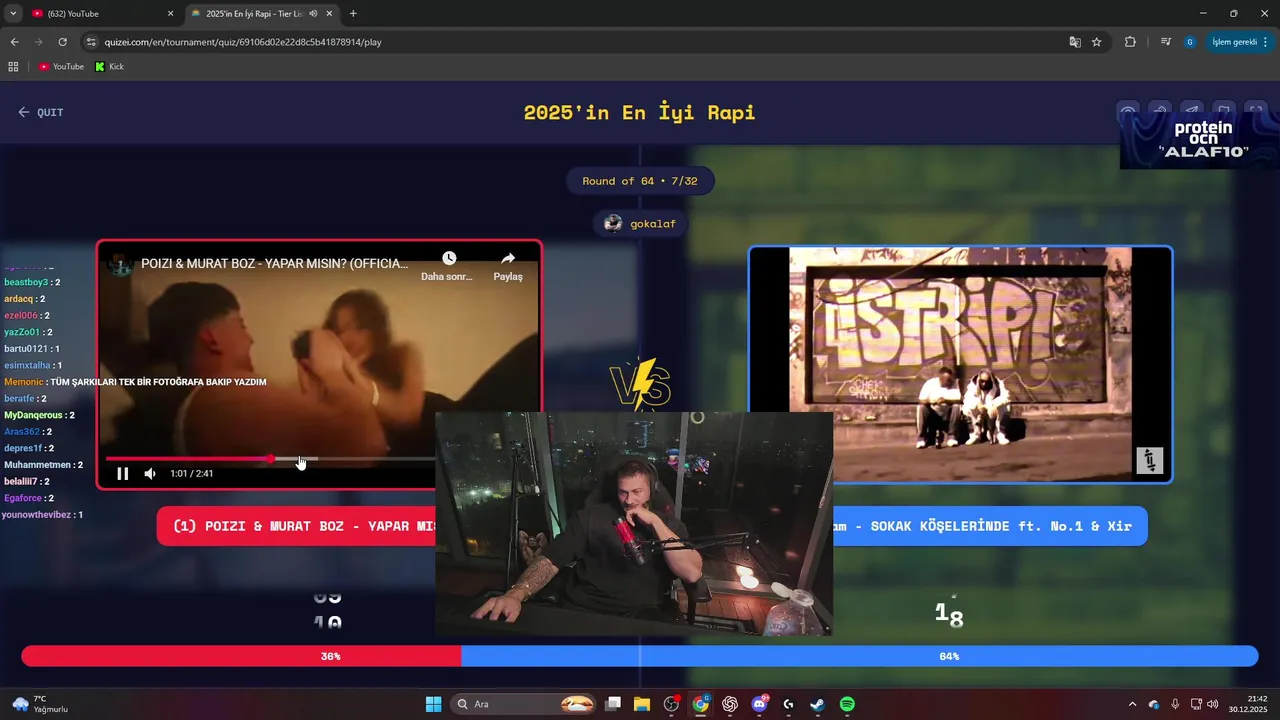Expand the hidden system tray icons chevron
The image size is (1280, 720).
coord(1132,704)
